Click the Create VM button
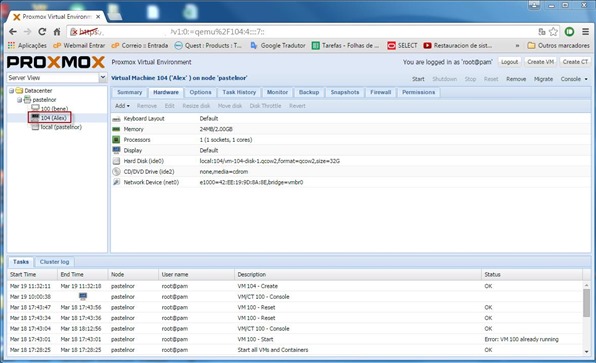The width and height of the screenshot is (596, 363). coord(541,62)
